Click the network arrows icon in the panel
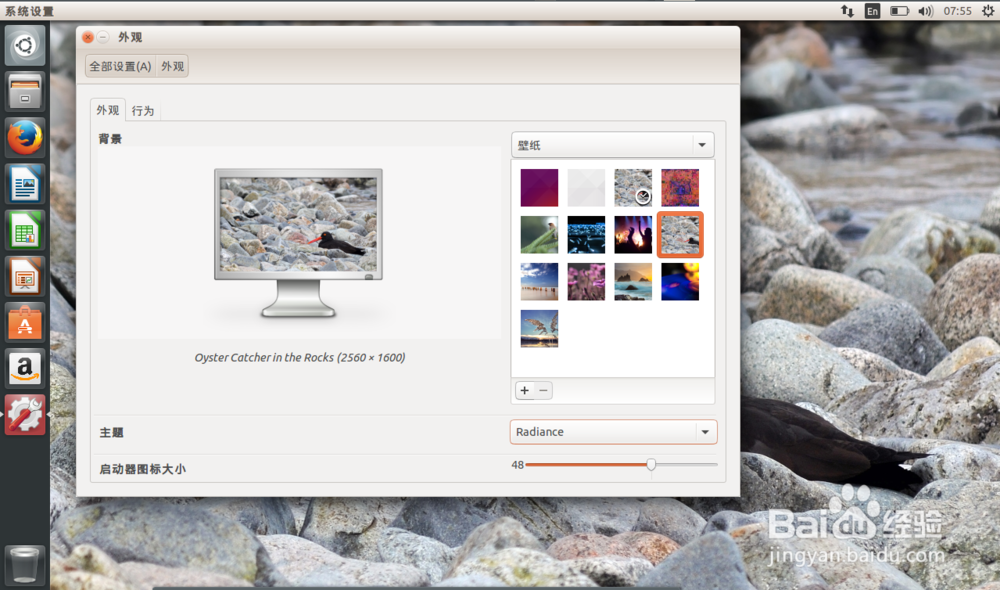This screenshot has height=590, width=1000. pyautogui.click(x=848, y=10)
